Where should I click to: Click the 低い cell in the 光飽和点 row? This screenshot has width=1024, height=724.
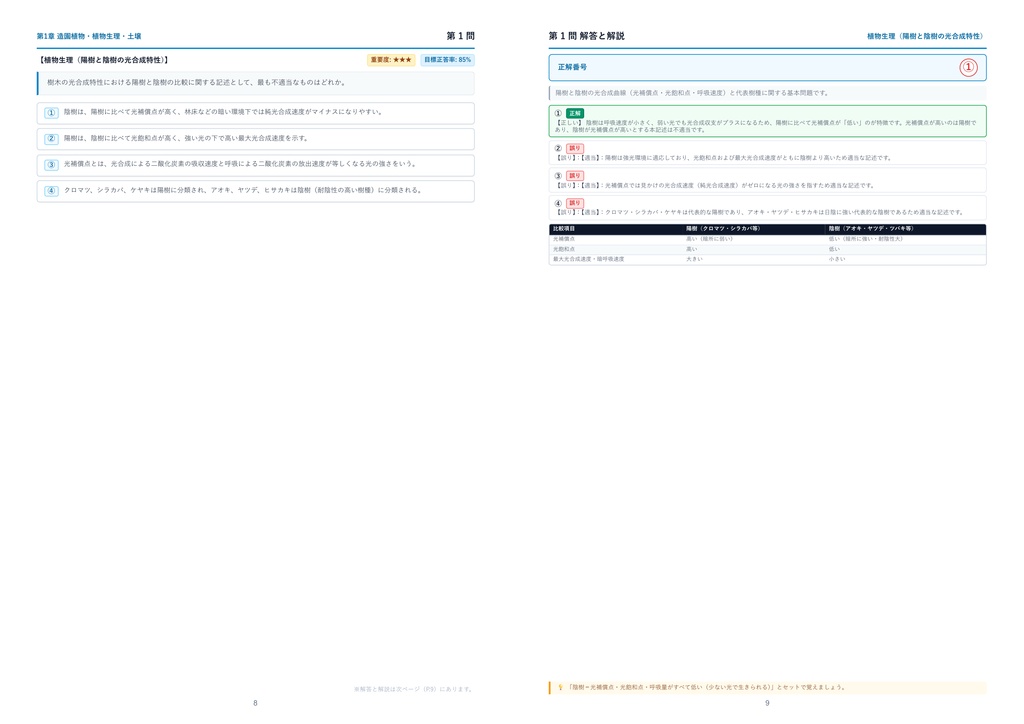pos(834,249)
